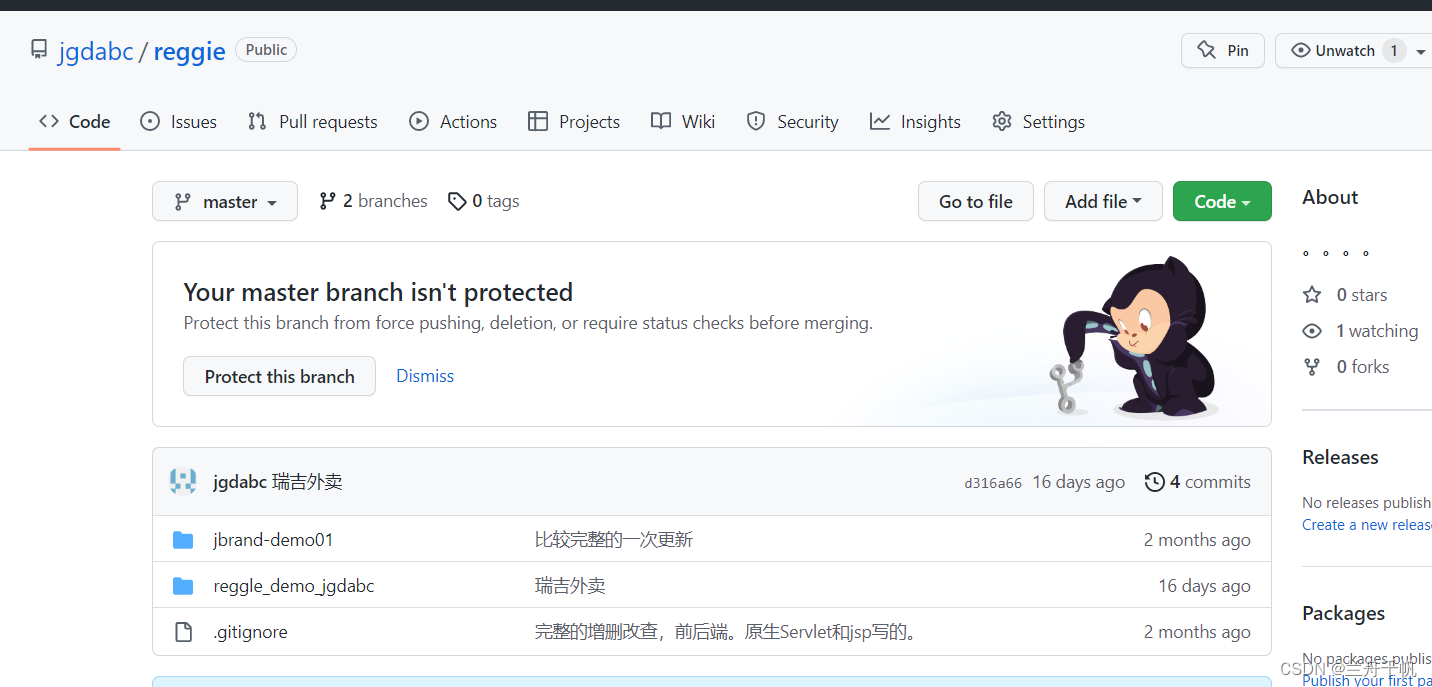
Task: Open jgdabc author link in commit row
Action: click(240, 482)
